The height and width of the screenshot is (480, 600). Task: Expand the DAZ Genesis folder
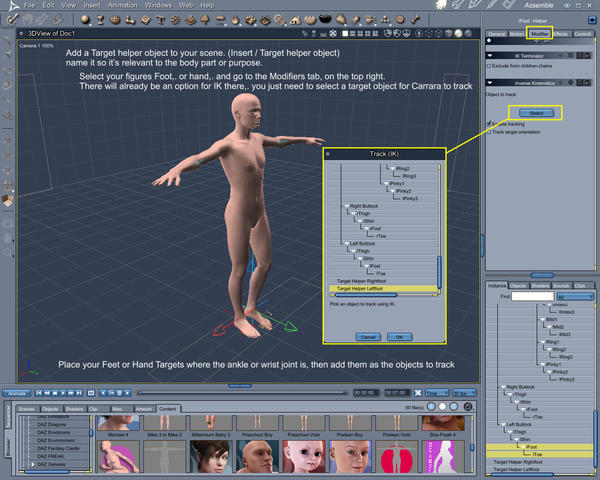pos(33,464)
